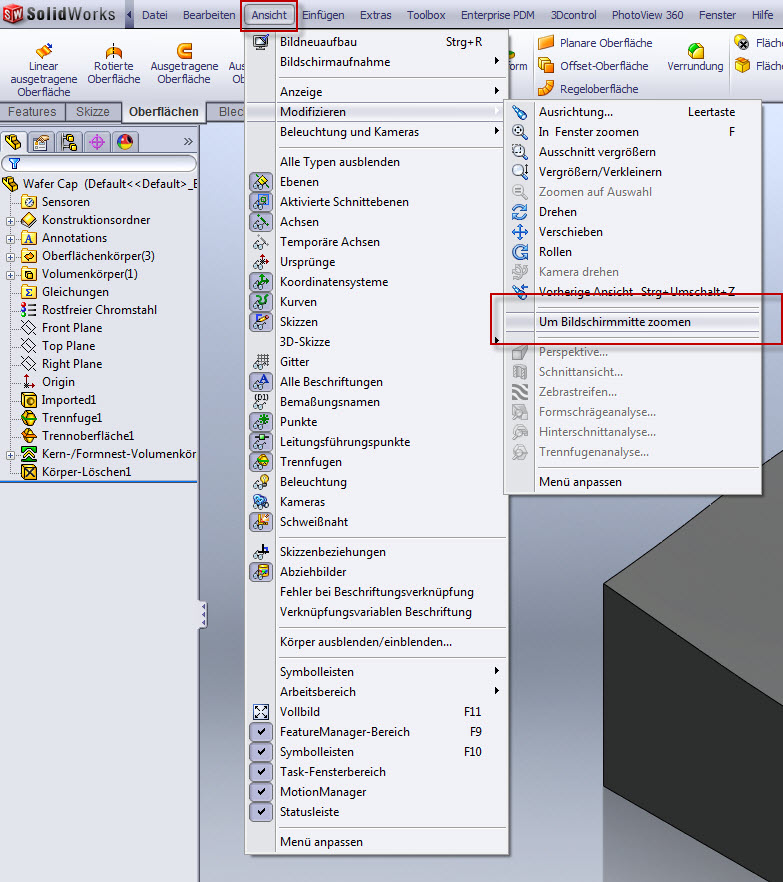Select Rostfreier Chromstahl material
This screenshot has height=882, width=783.
click(x=99, y=310)
